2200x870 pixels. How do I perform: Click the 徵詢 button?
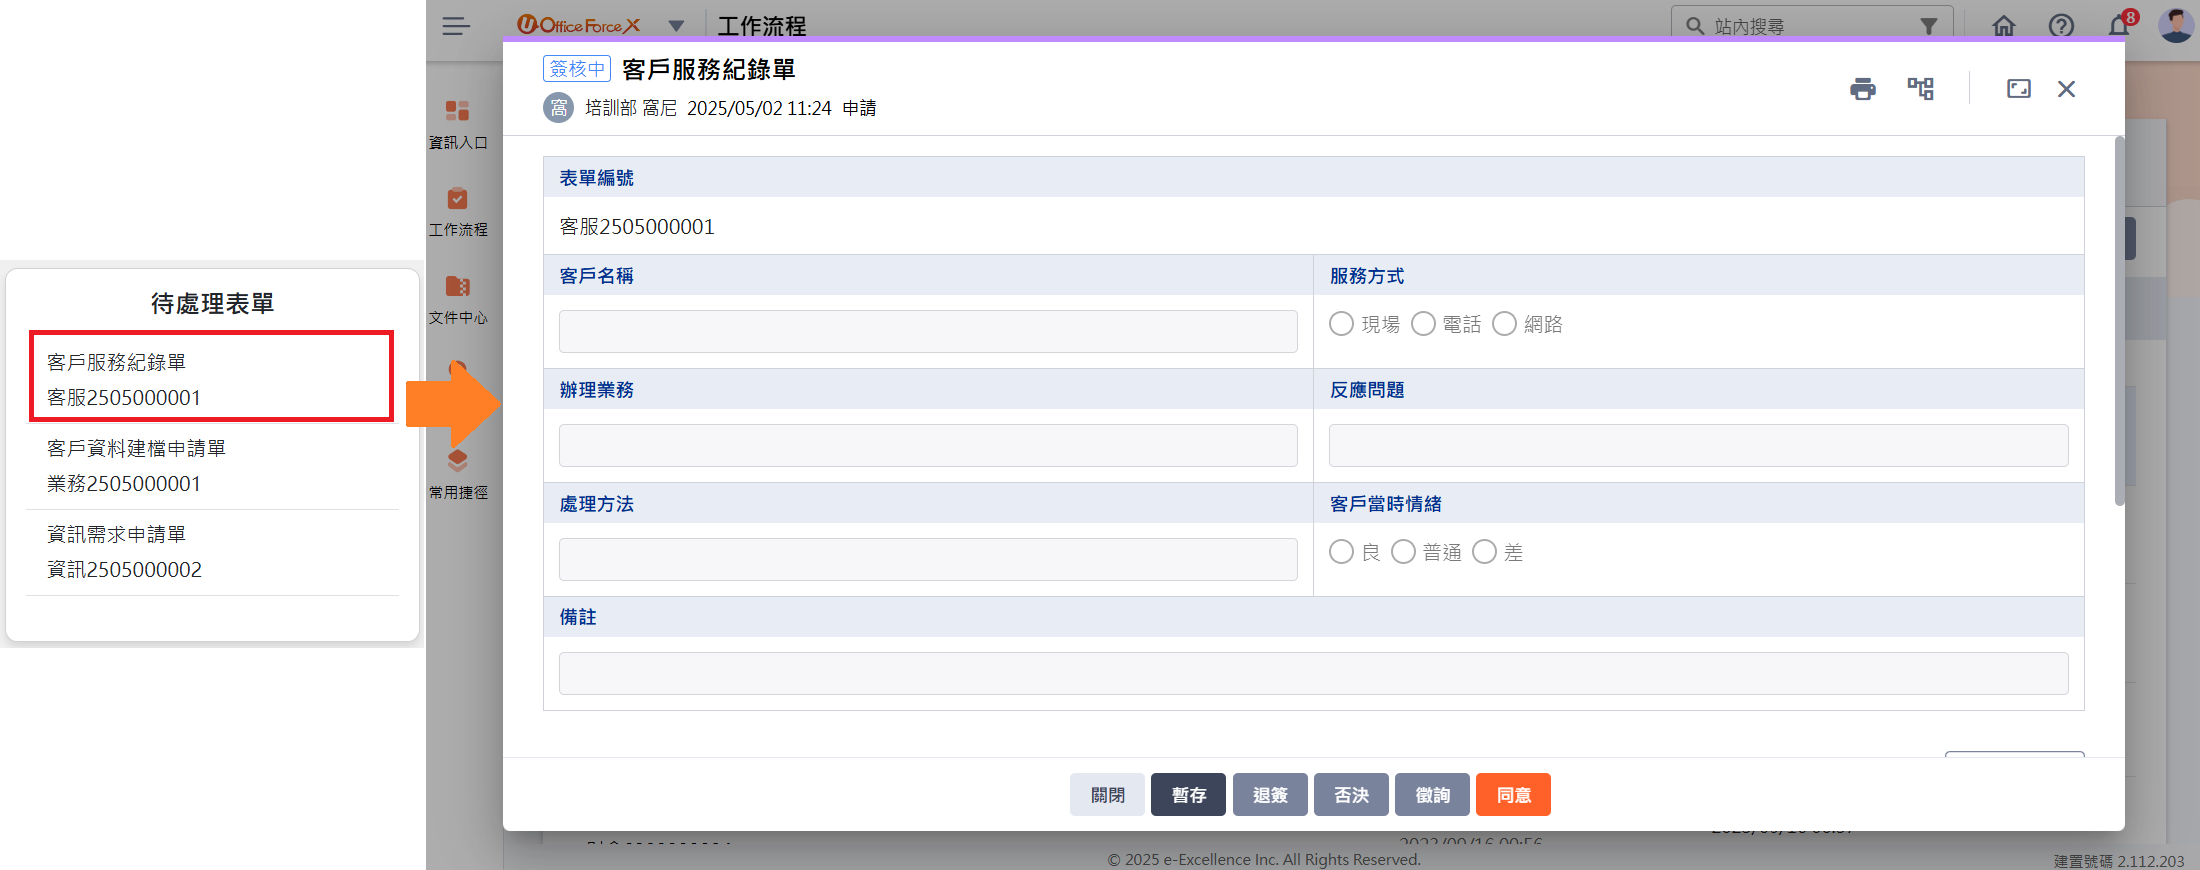[1432, 795]
